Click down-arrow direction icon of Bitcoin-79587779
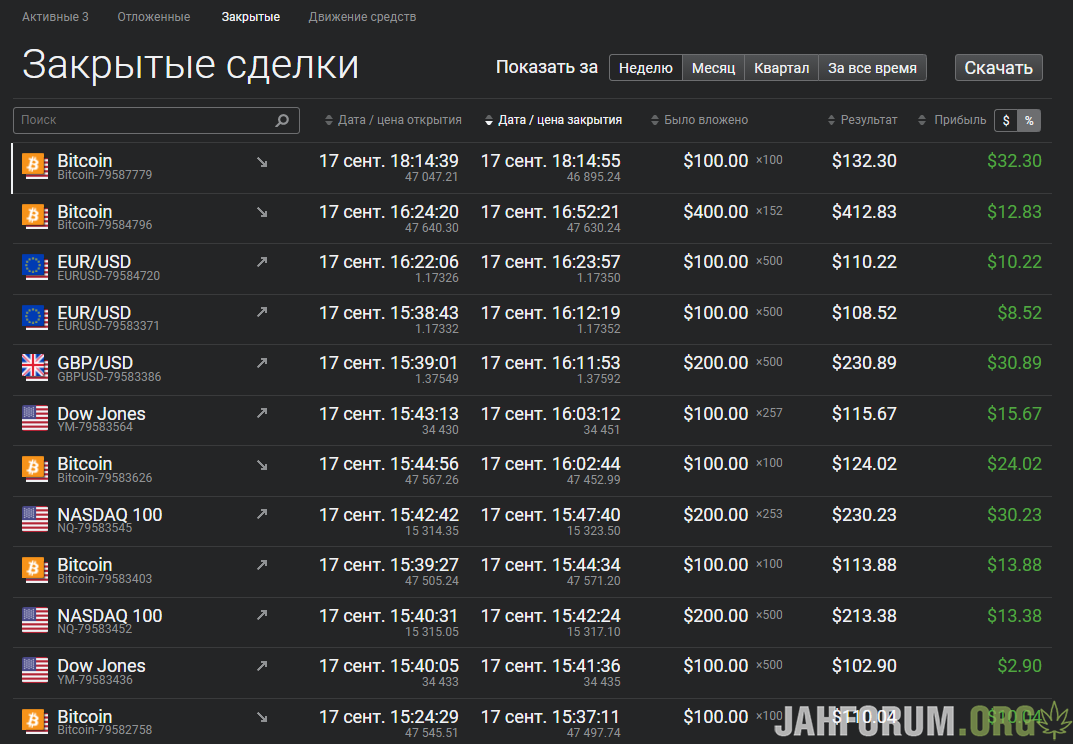The width and height of the screenshot is (1073, 744). point(262,162)
